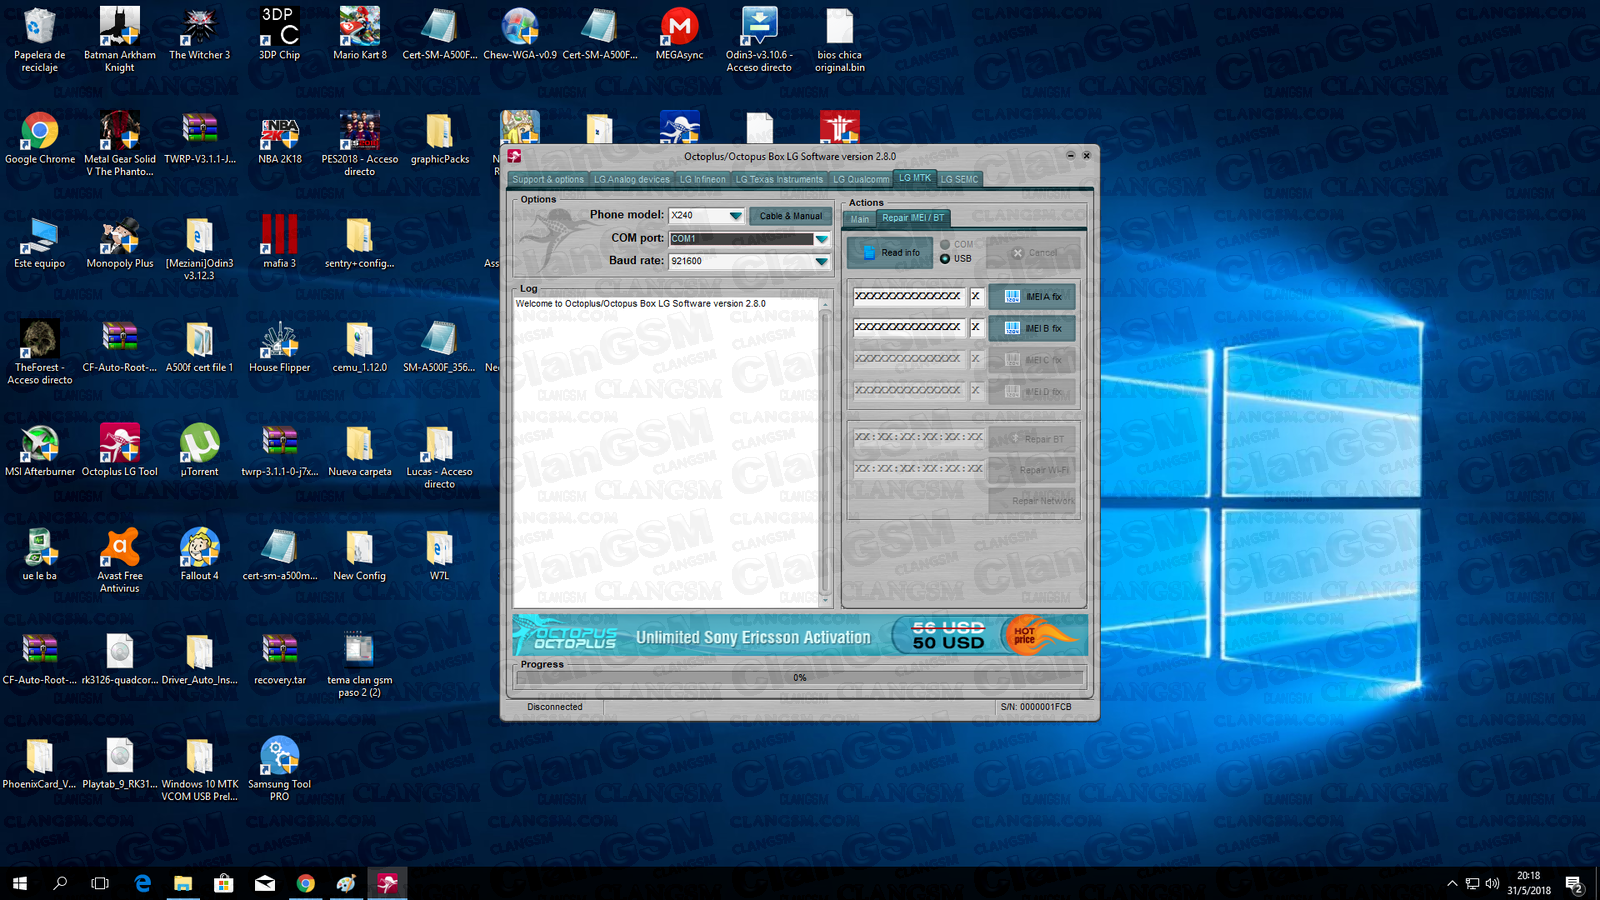This screenshot has height=900, width=1600.
Task: Open the LG Analog devices tab
Action: point(632,180)
